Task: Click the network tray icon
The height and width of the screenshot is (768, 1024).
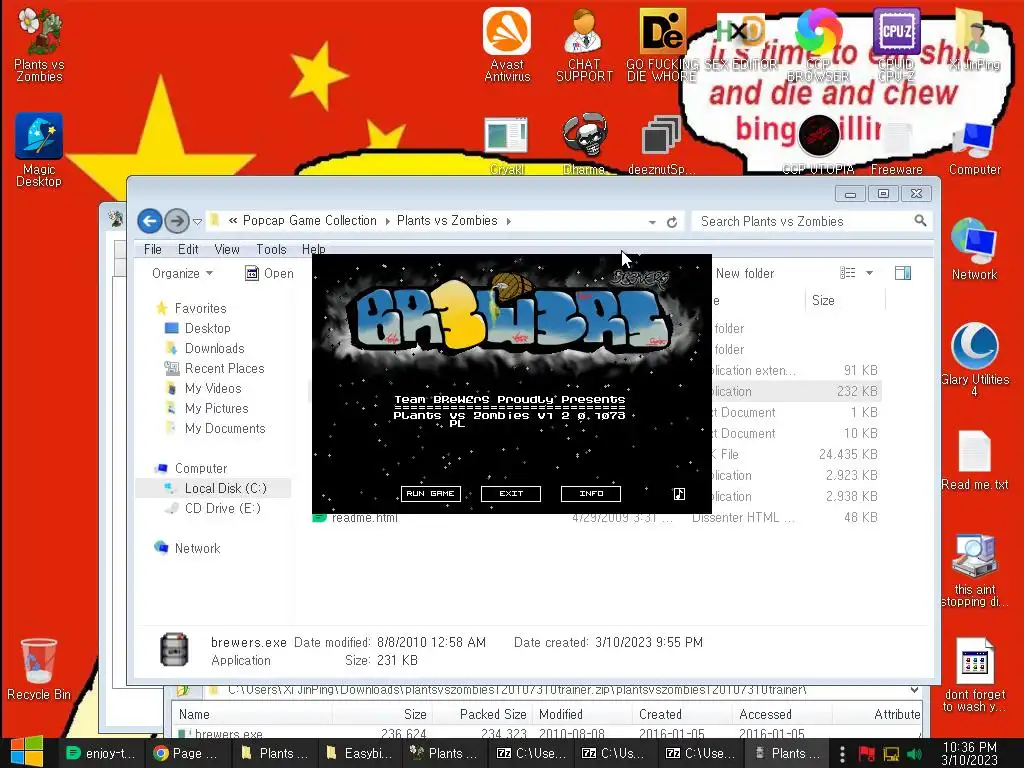Action: click(x=891, y=754)
